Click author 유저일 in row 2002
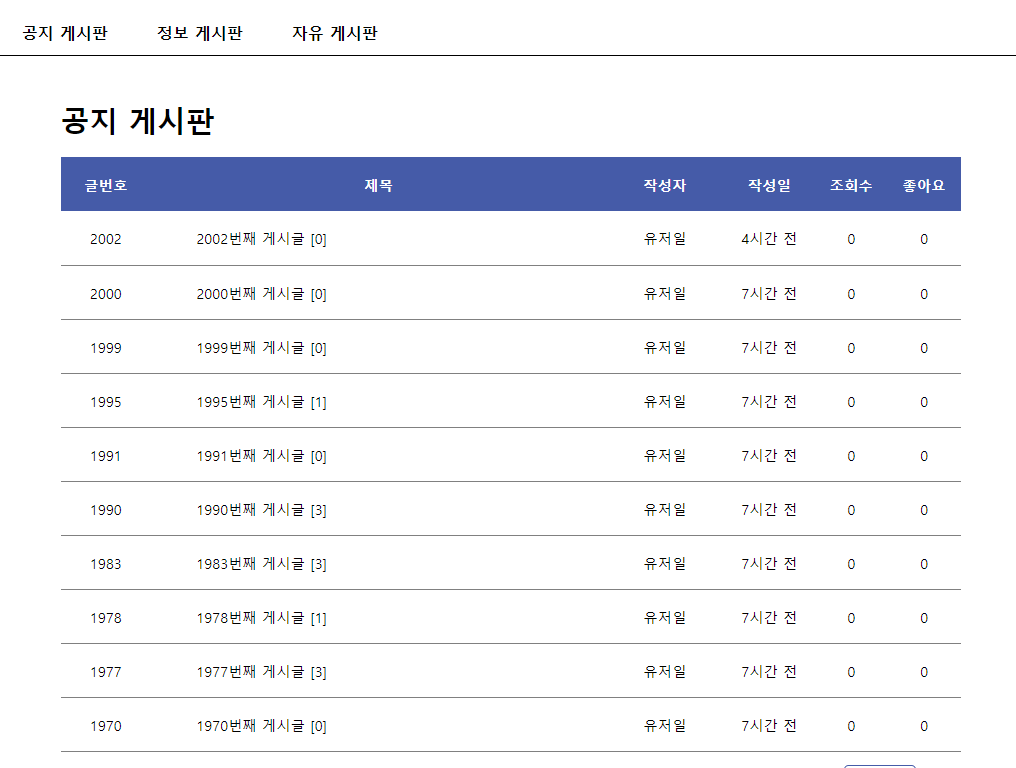The image size is (1016, 768). pos(665,239)
